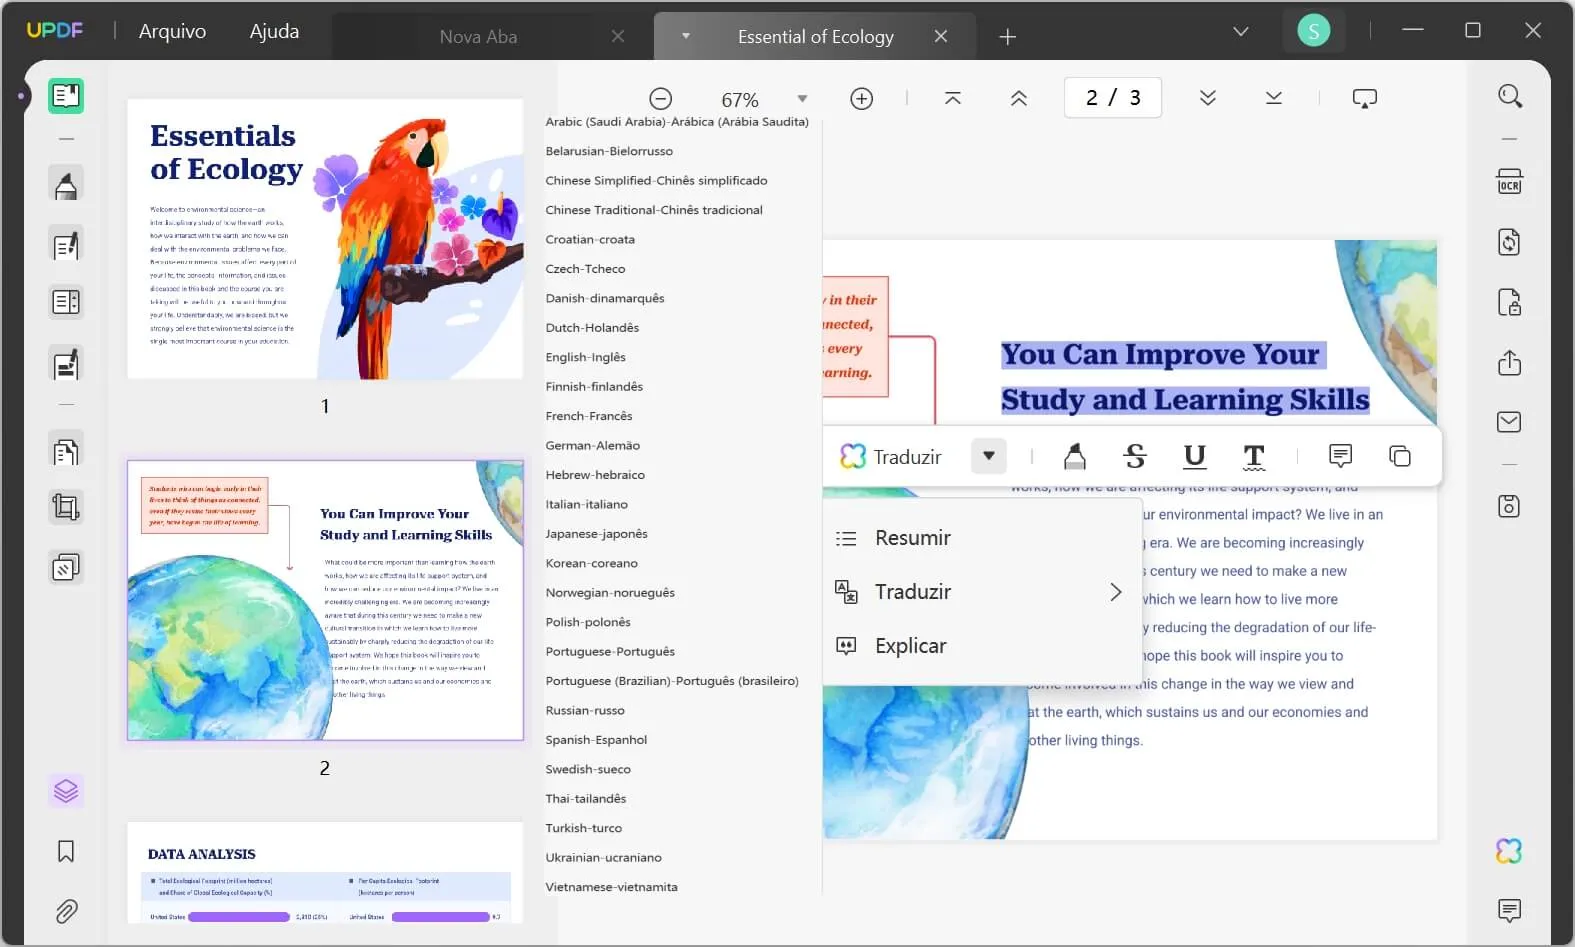Open page 3 Data Analysis thumbnail
The image size is (1575, 947).
click(x=325, y=872)
